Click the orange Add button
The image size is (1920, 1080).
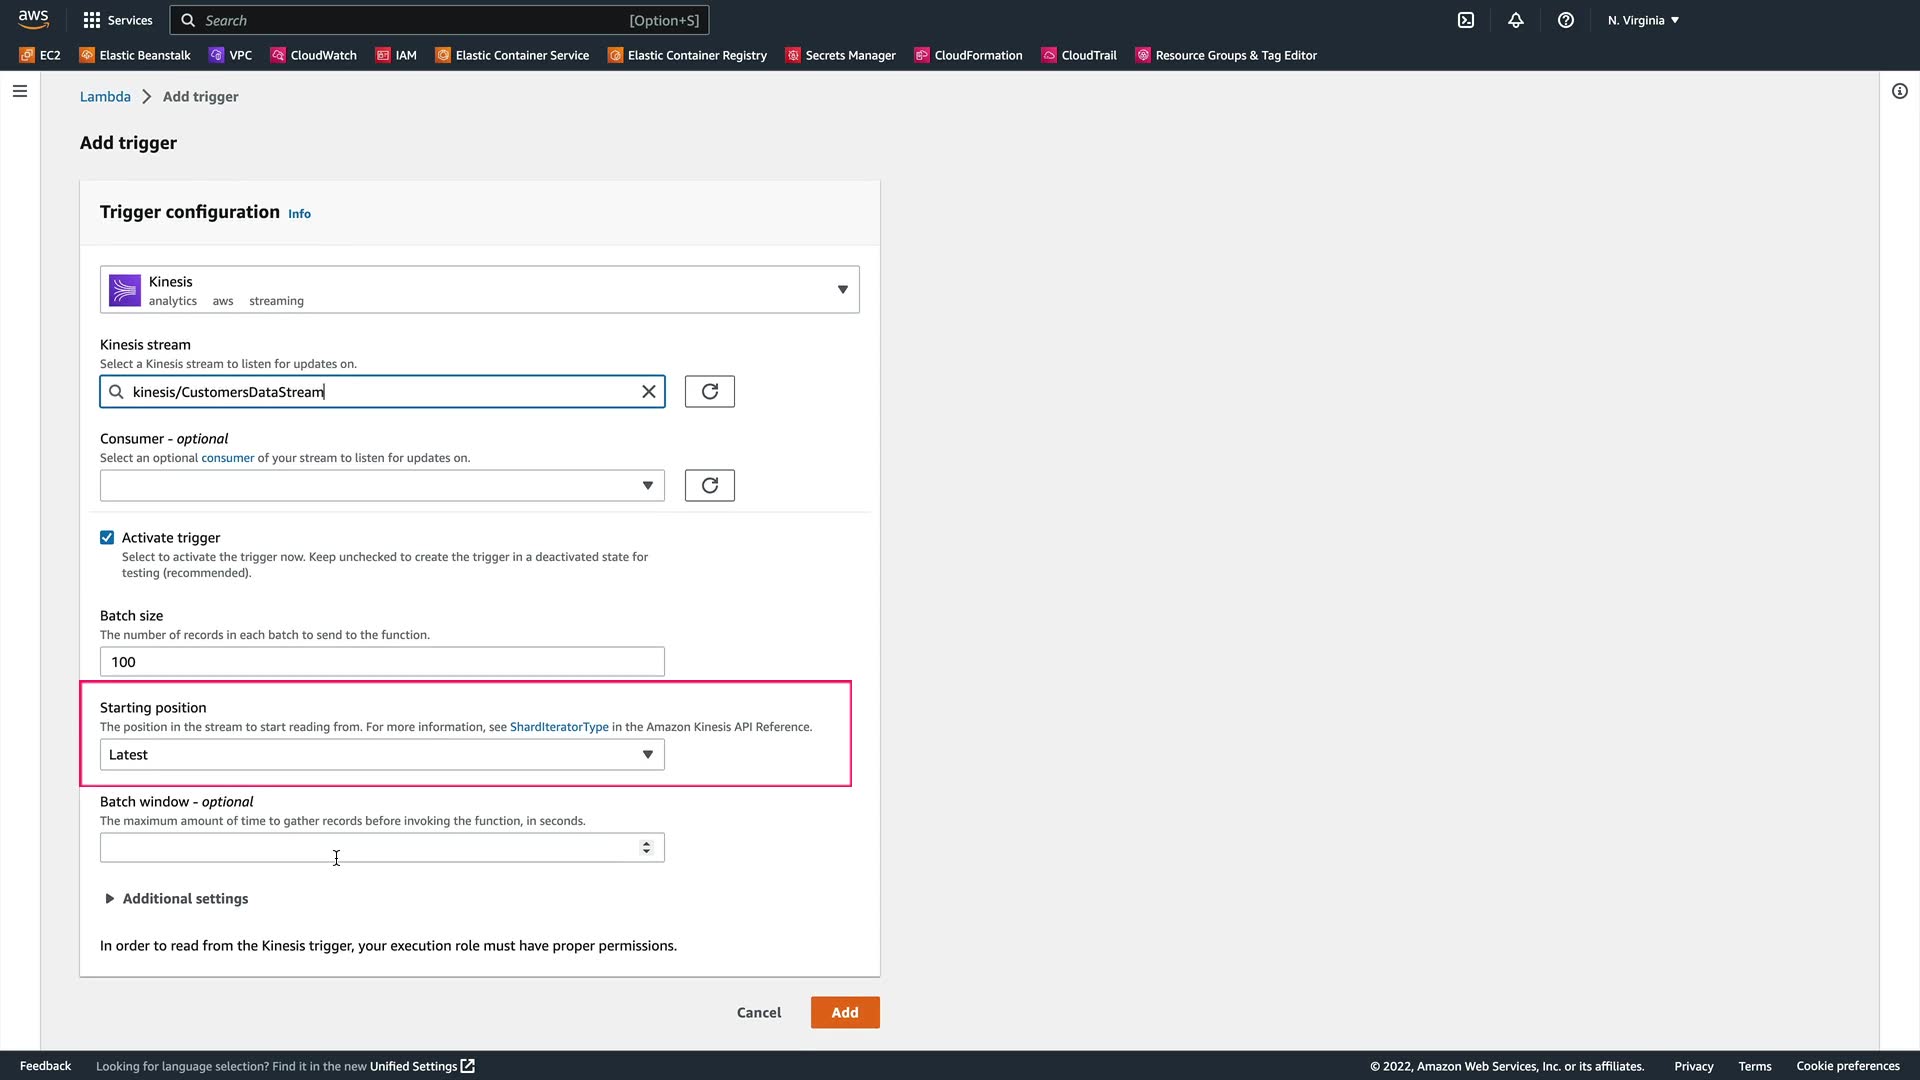tap(844, 1012)
